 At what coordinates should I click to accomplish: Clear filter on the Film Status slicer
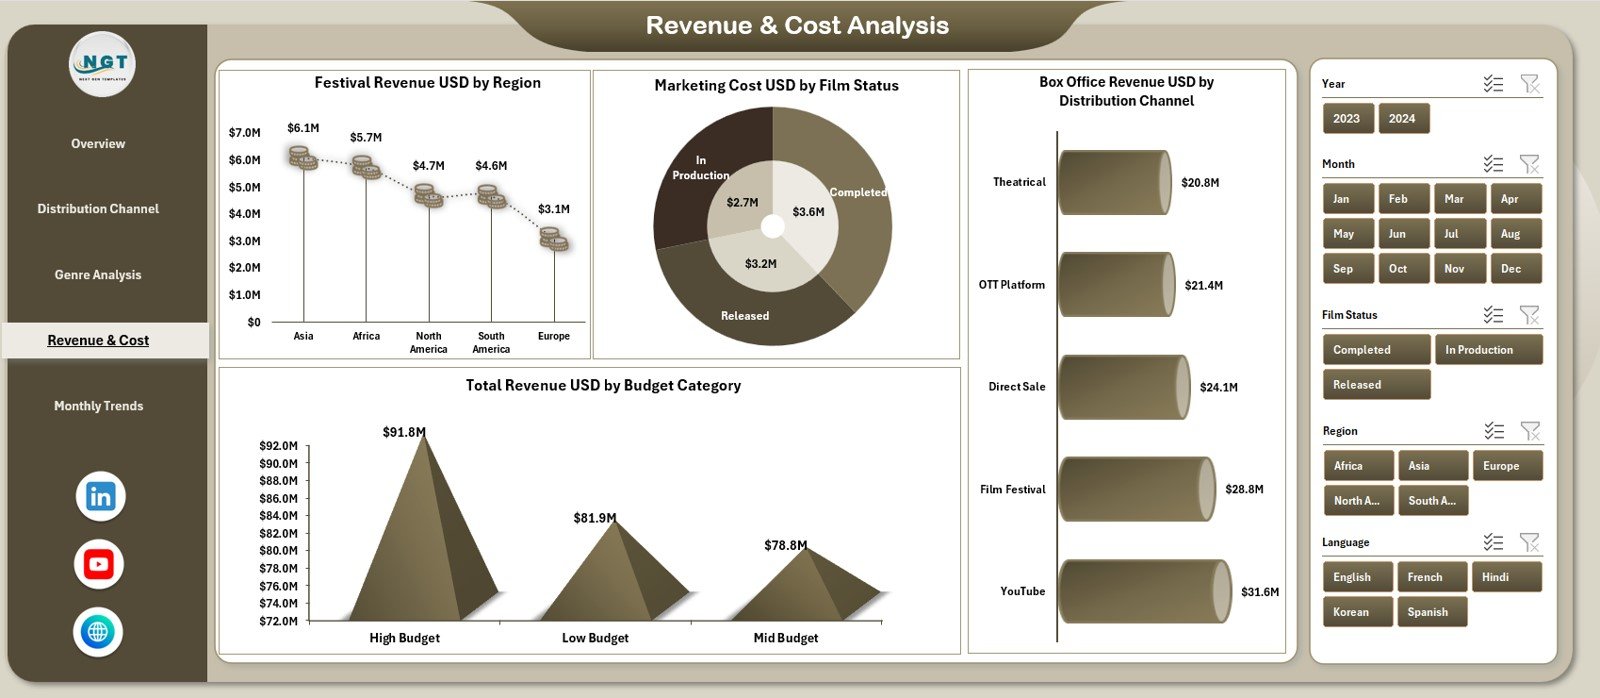(1529, 315)
